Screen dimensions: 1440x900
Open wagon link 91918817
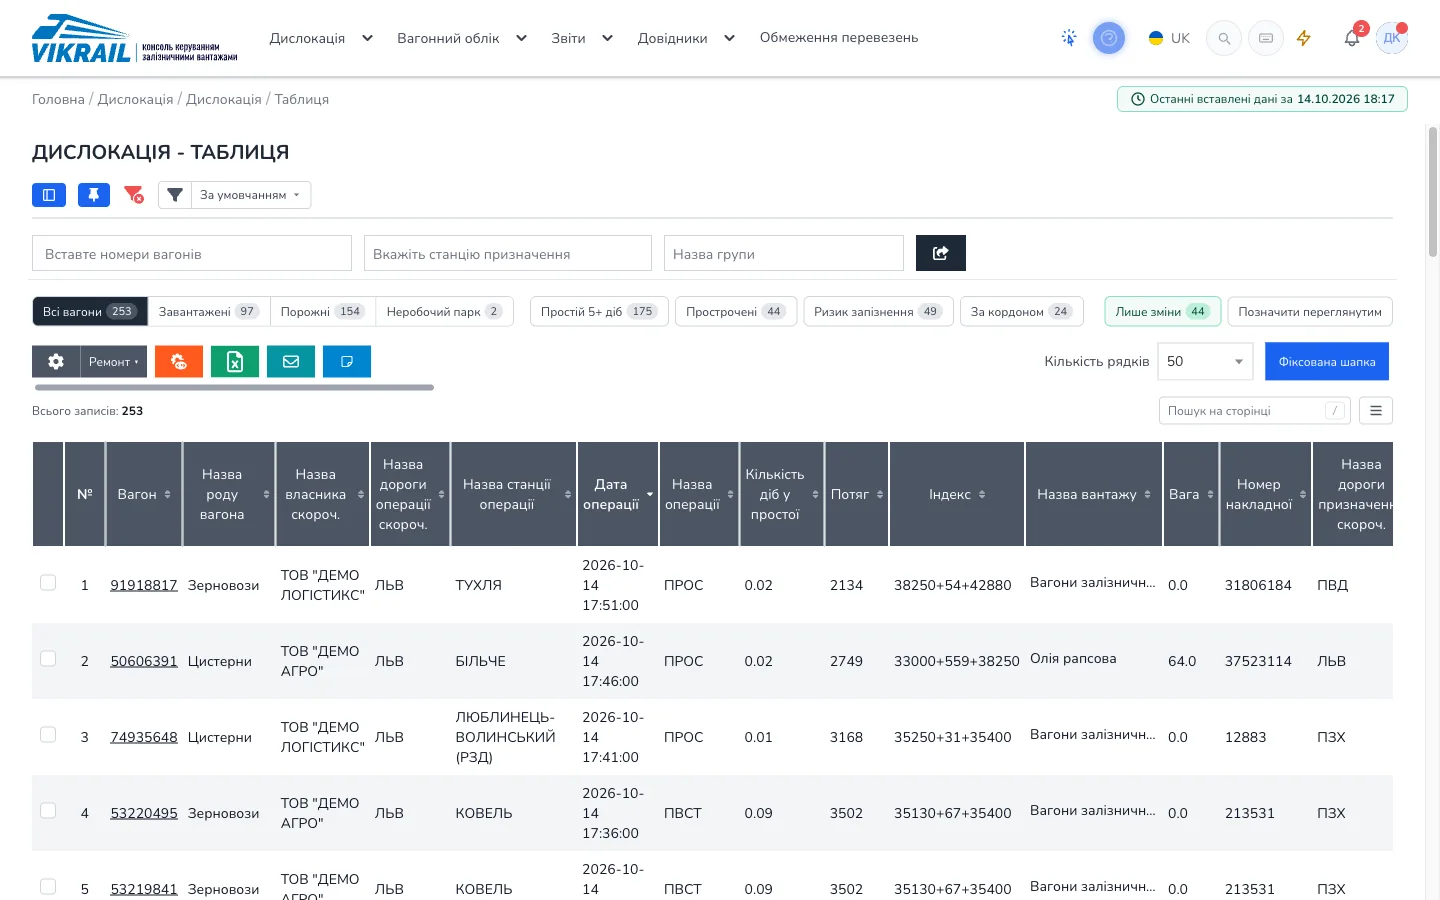click(x=144, y=585)
